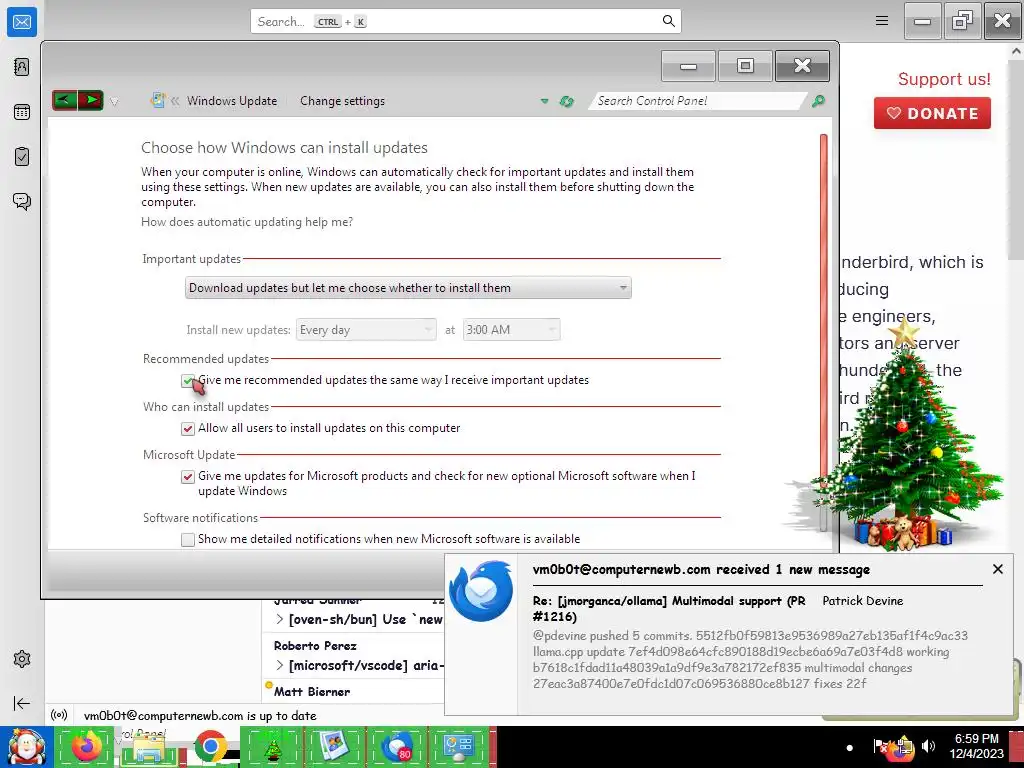Click online status icon in status bar
This screenshot has width=1024, height=768.
pos(59,715)
